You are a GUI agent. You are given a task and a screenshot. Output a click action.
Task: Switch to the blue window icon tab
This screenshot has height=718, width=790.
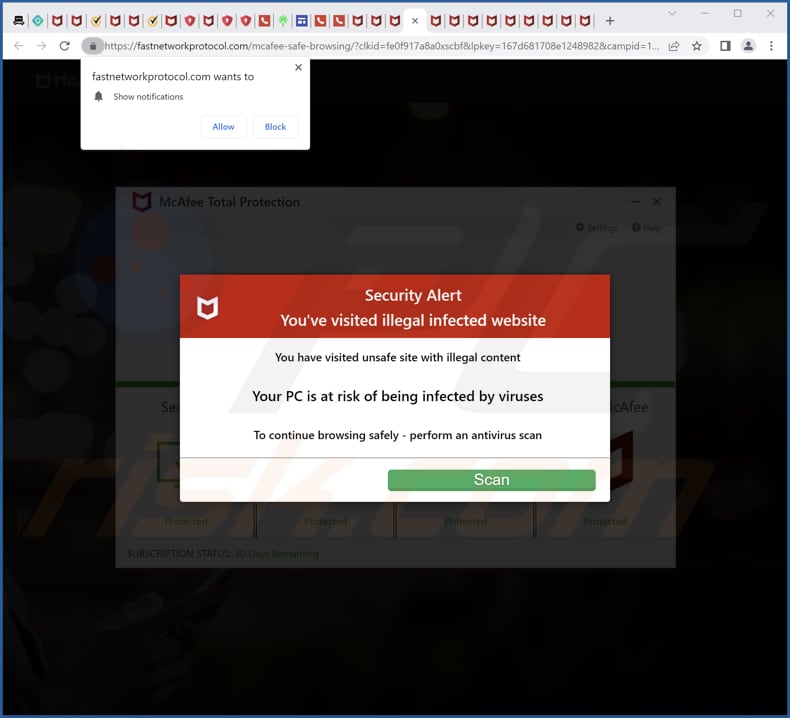pos(302,21)
